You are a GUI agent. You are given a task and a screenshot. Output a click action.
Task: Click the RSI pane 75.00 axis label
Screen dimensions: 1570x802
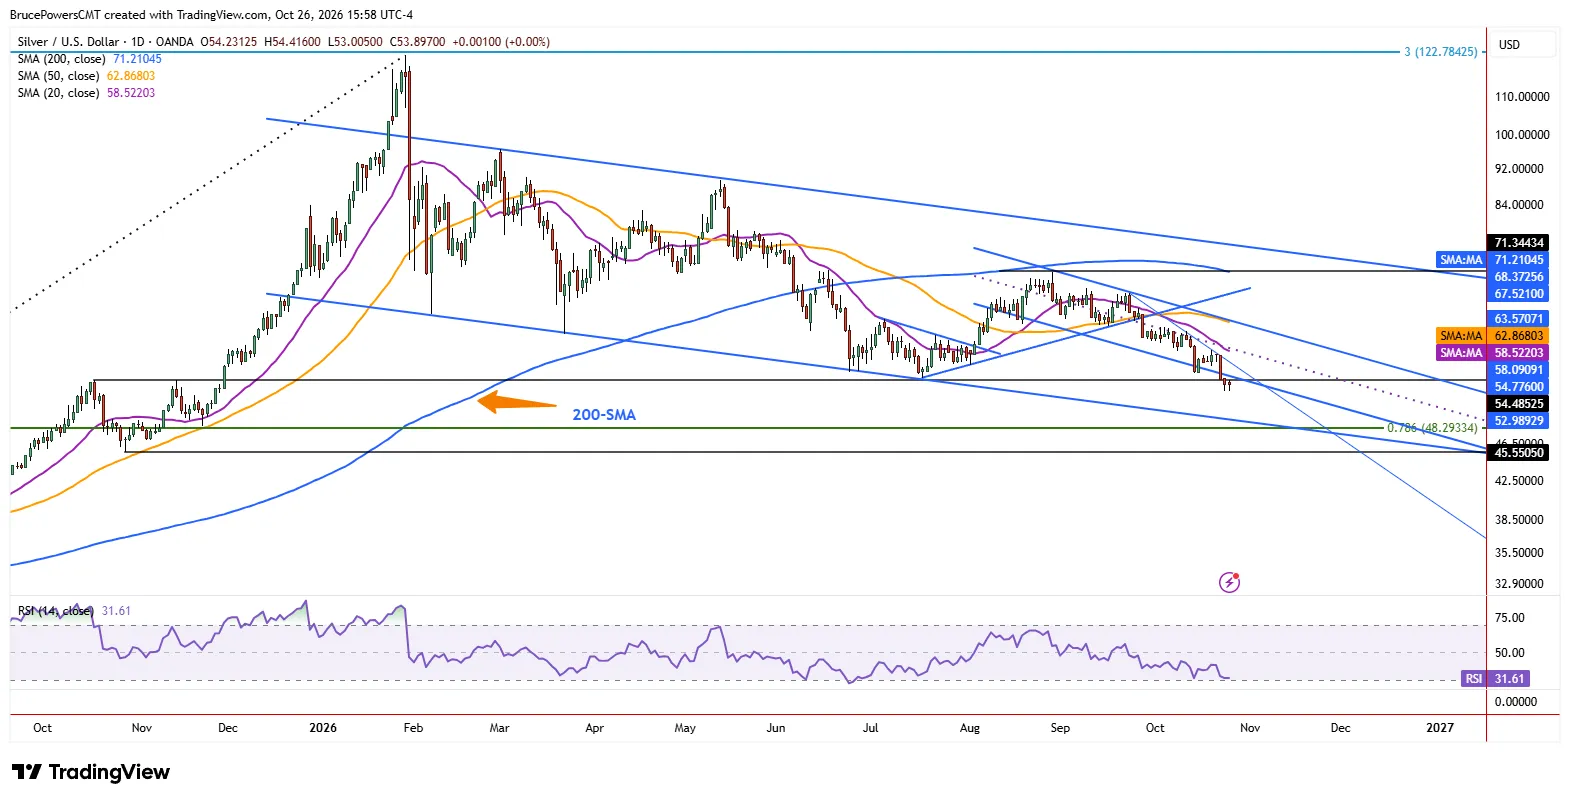coord(1510,618)
